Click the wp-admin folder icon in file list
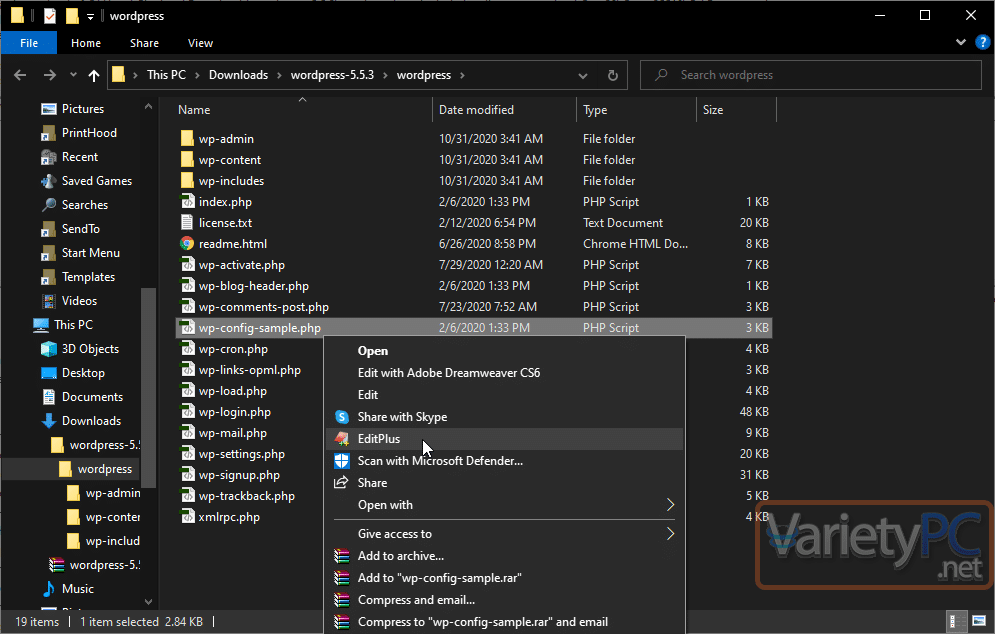This screenshot has width=995, height=634. coord(187,138)
